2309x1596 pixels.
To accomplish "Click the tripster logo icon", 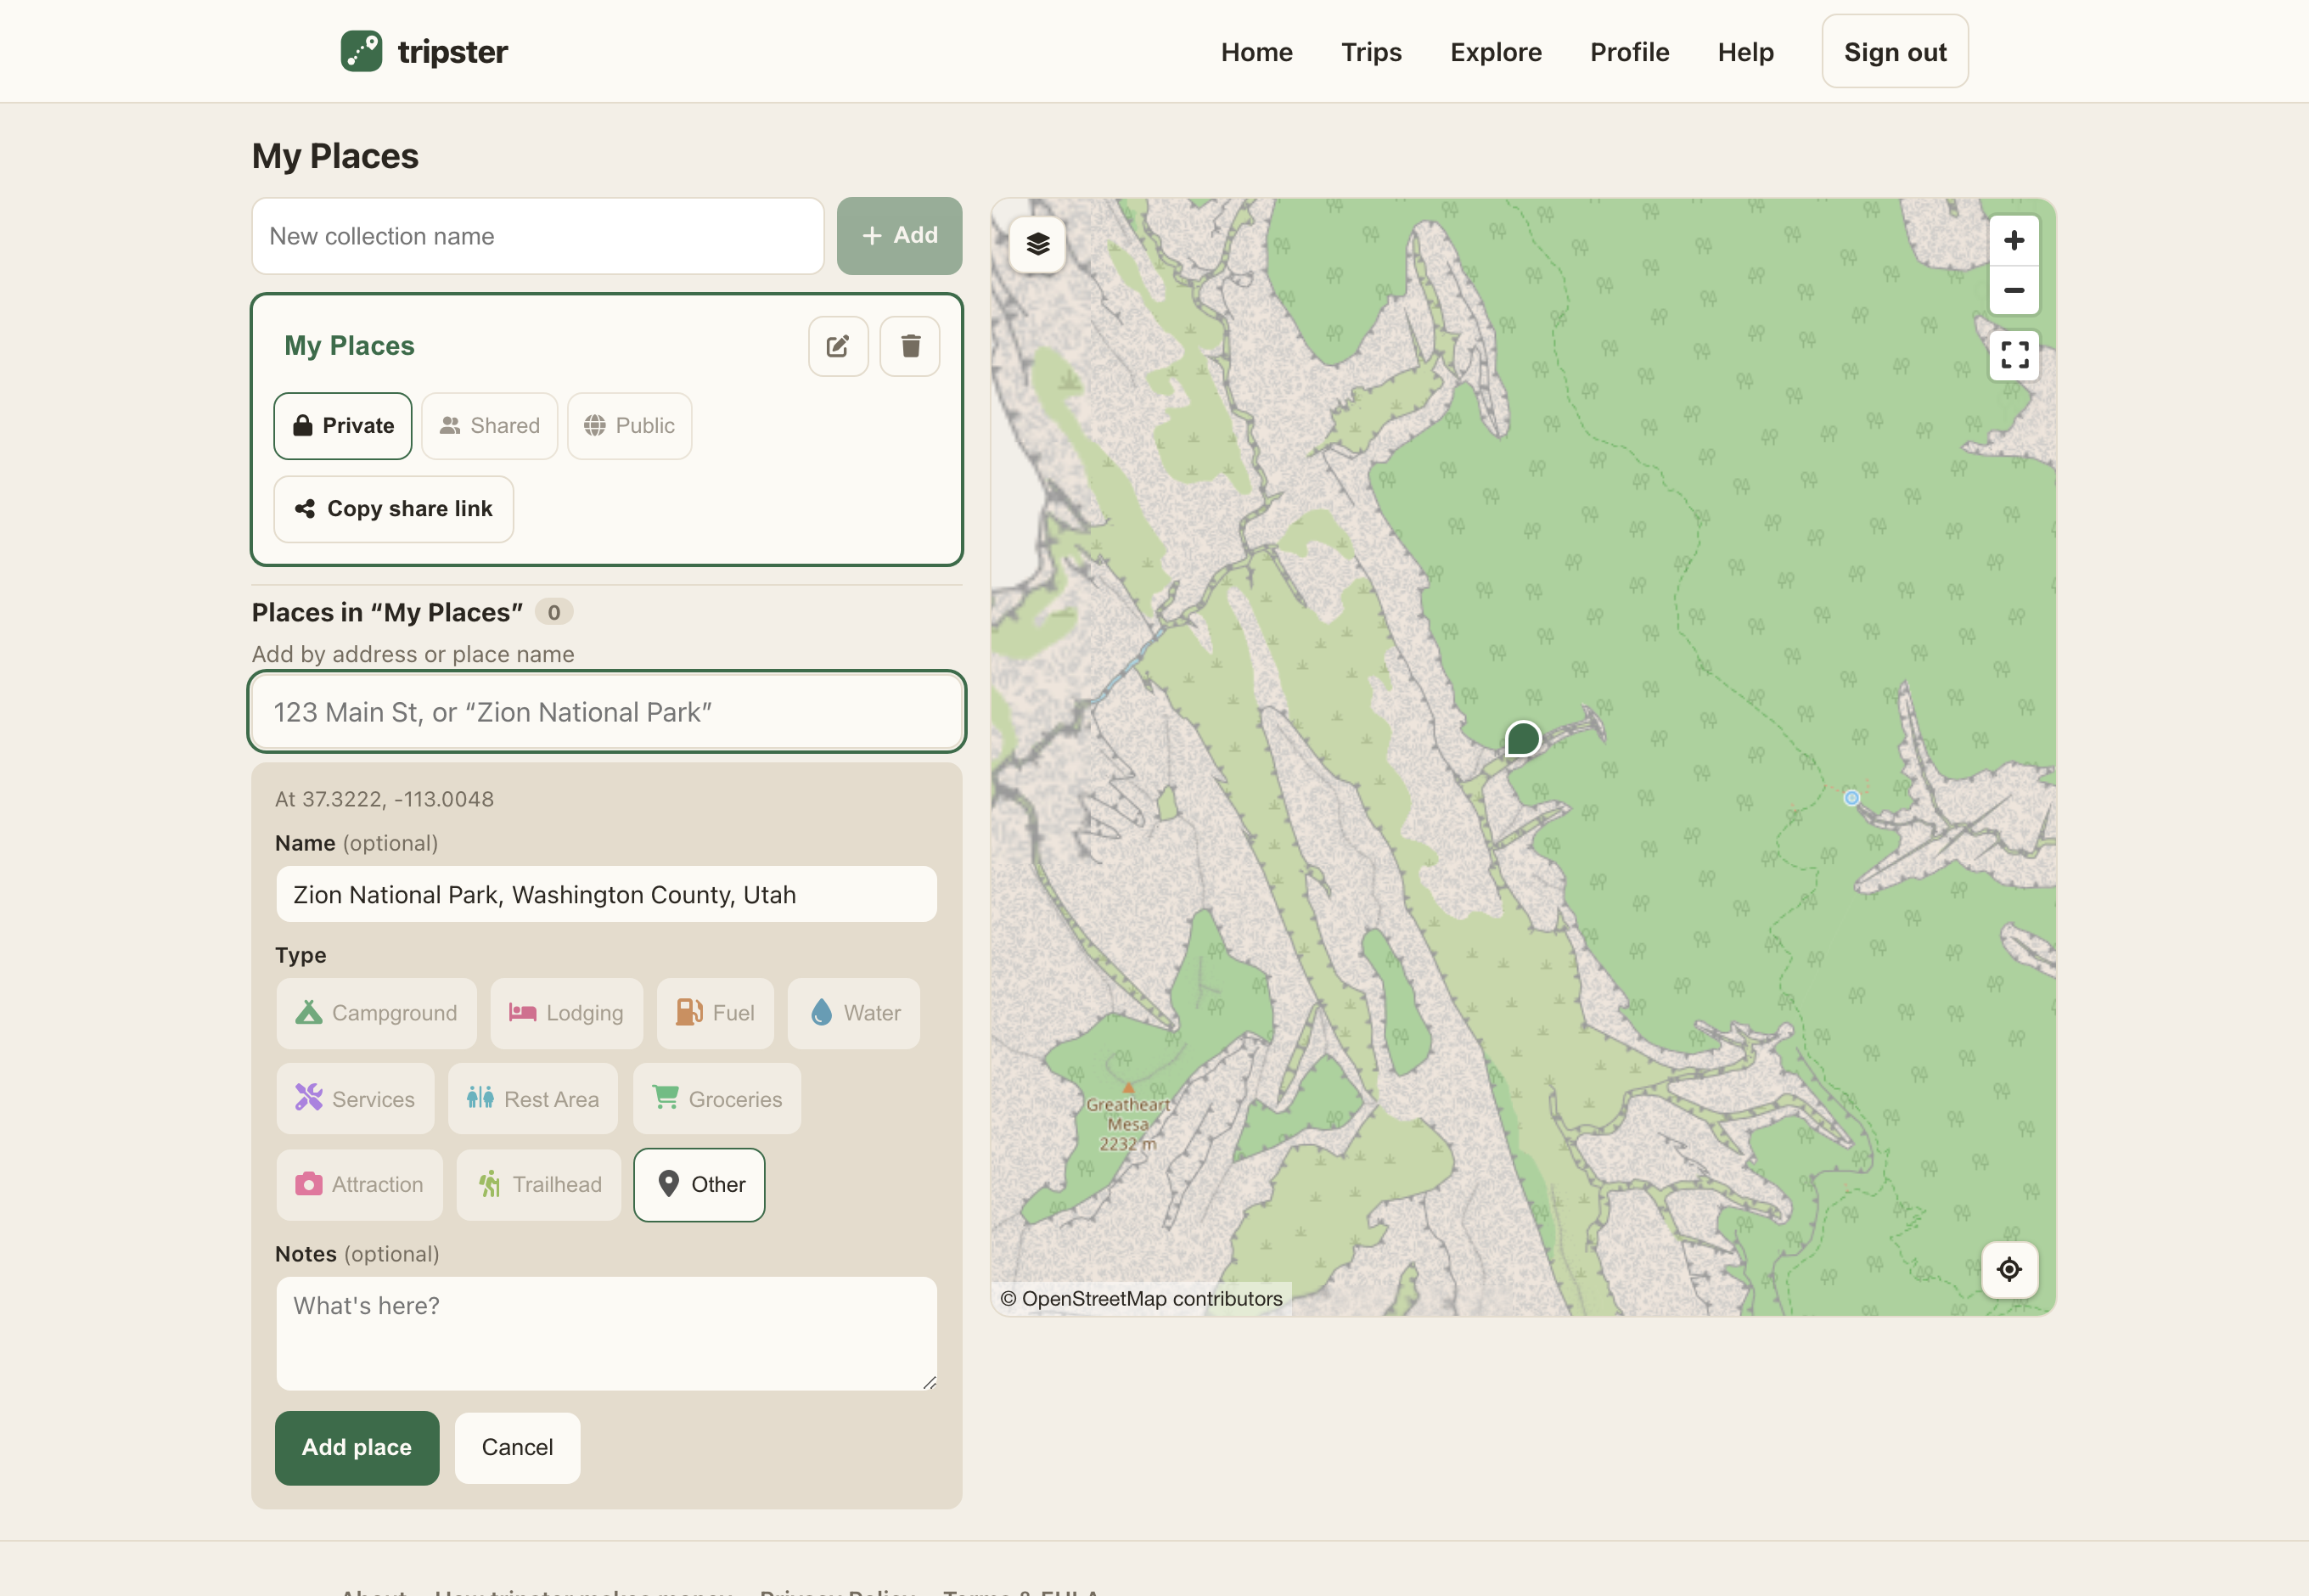I will tap(361, 51).
